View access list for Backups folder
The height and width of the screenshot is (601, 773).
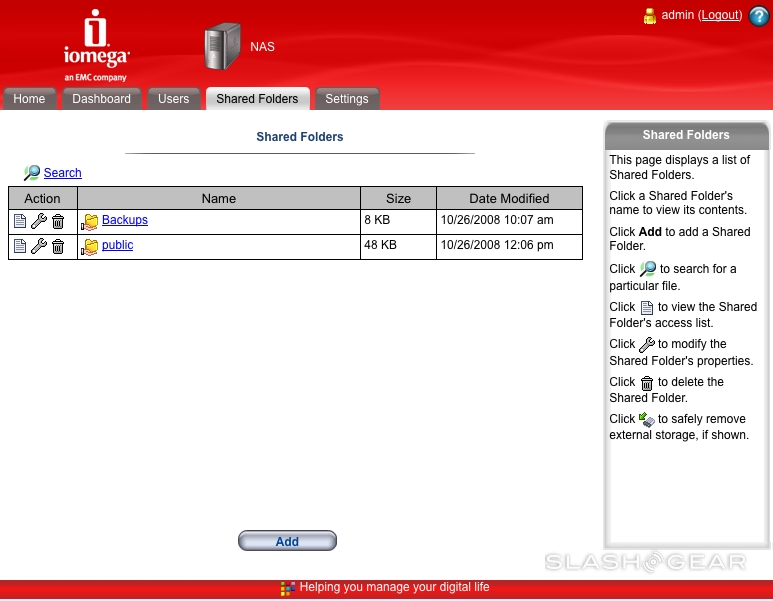tap(20, 221)
